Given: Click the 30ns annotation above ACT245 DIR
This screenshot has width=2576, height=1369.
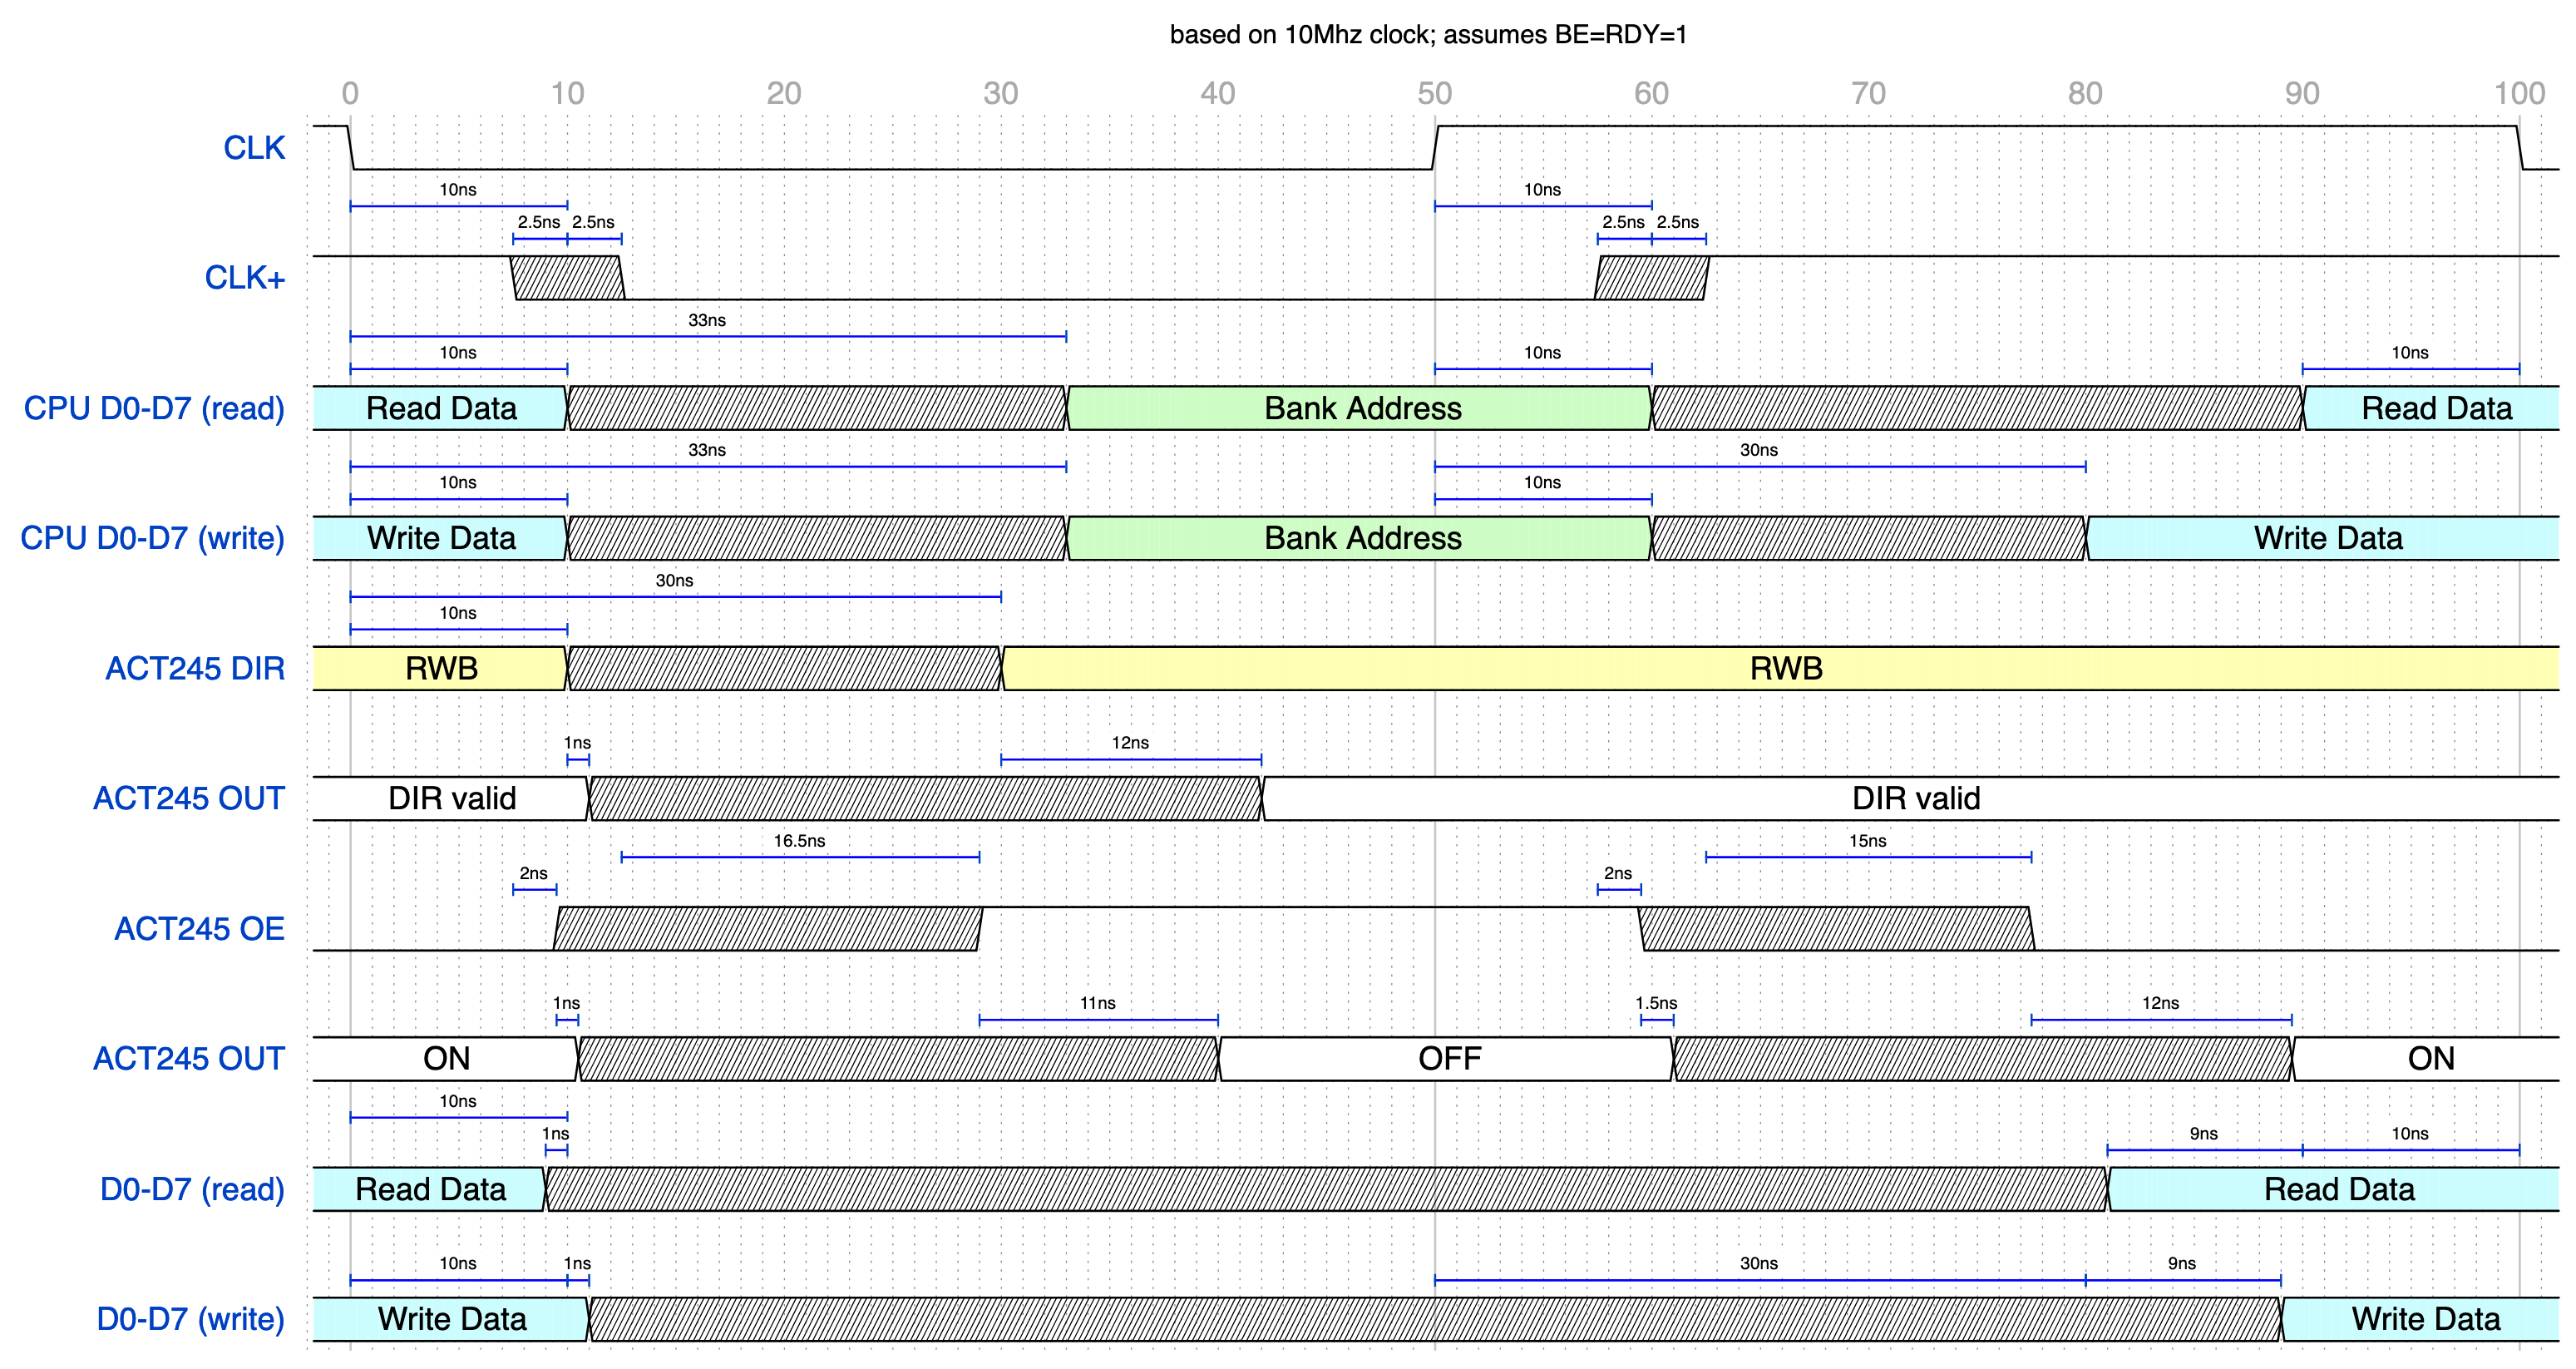Looking at the screenshot, I should point(674,581).
